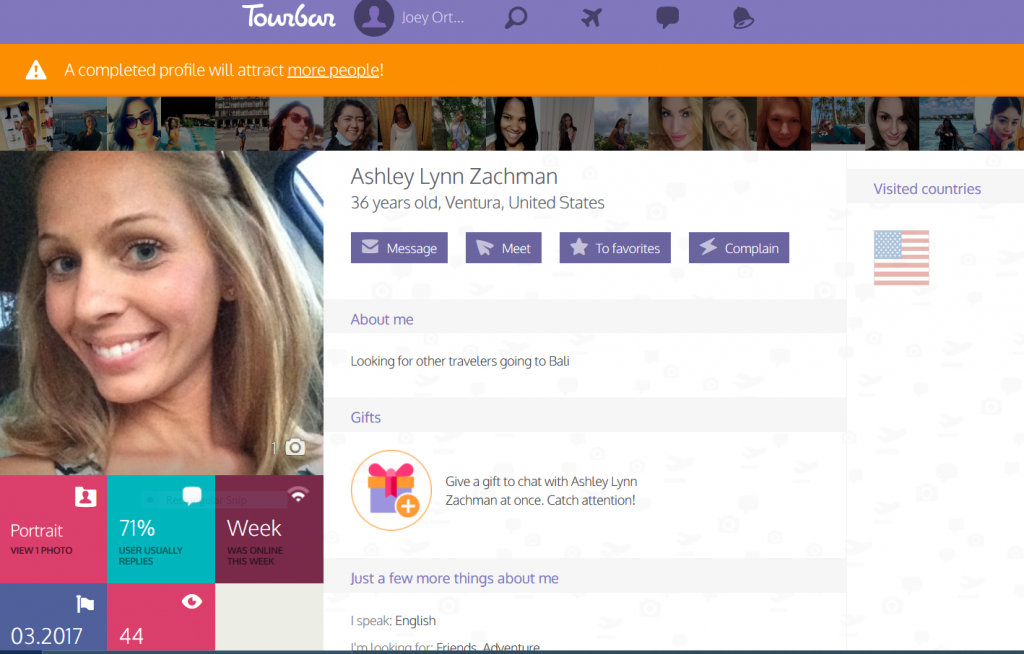Click the Tourbar logo

(289, 17)
